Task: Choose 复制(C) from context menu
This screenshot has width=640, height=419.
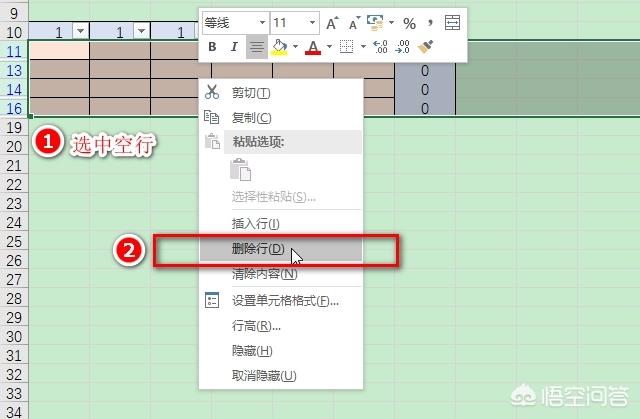Action: tap(281, 118)
